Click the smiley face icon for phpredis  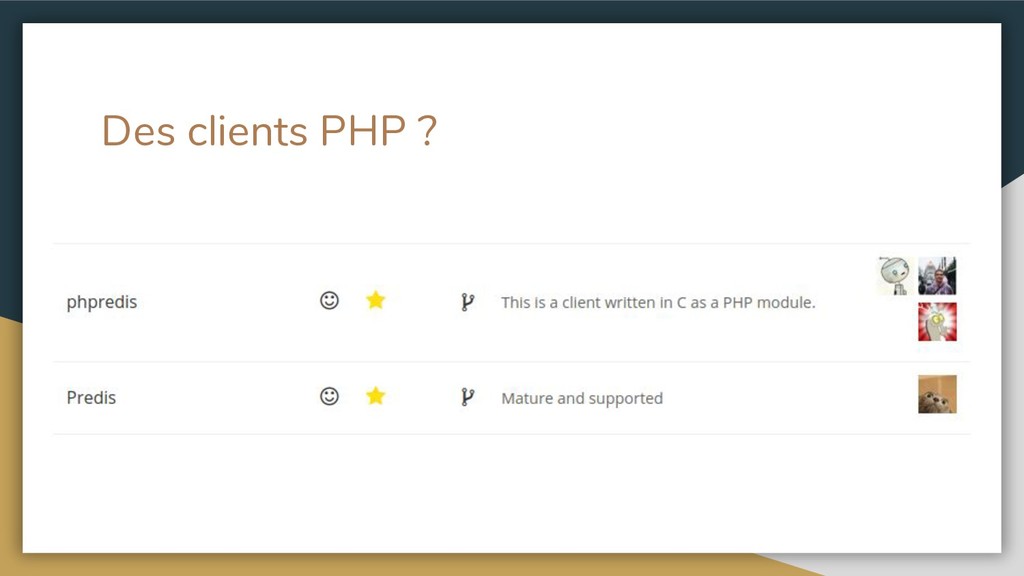click(x=329, y=300)
